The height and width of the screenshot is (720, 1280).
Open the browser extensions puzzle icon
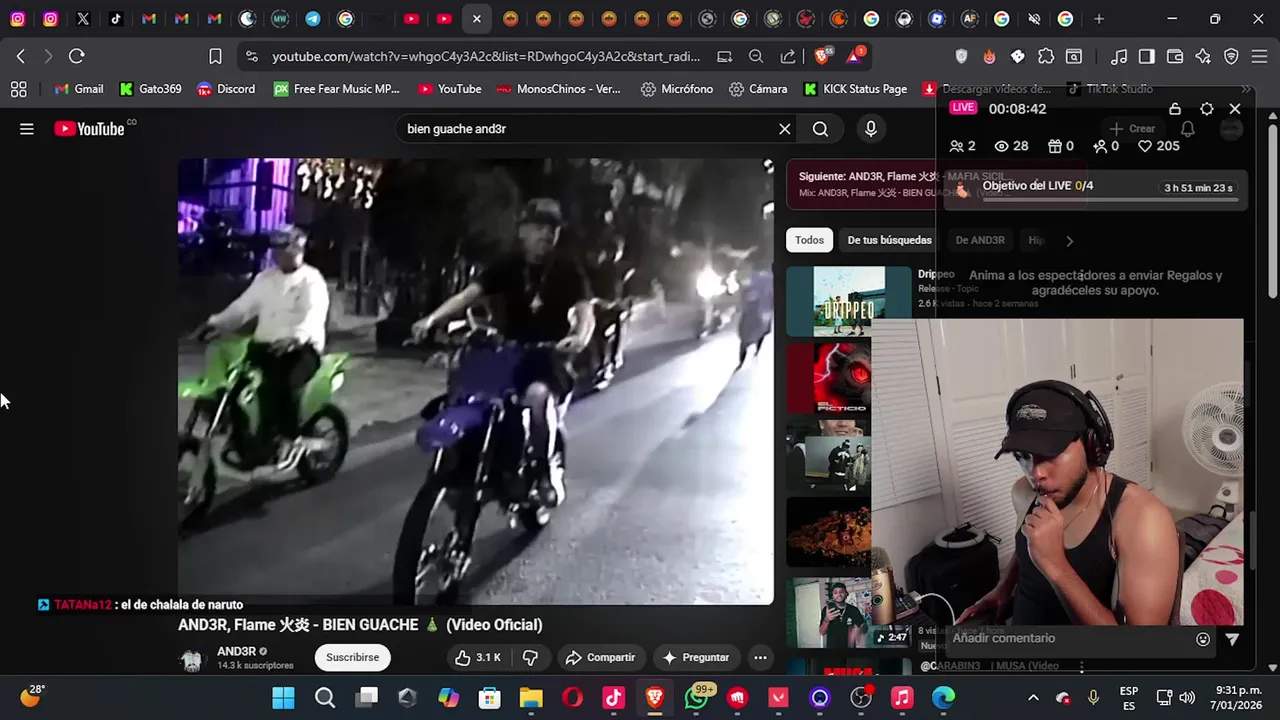1046,56
